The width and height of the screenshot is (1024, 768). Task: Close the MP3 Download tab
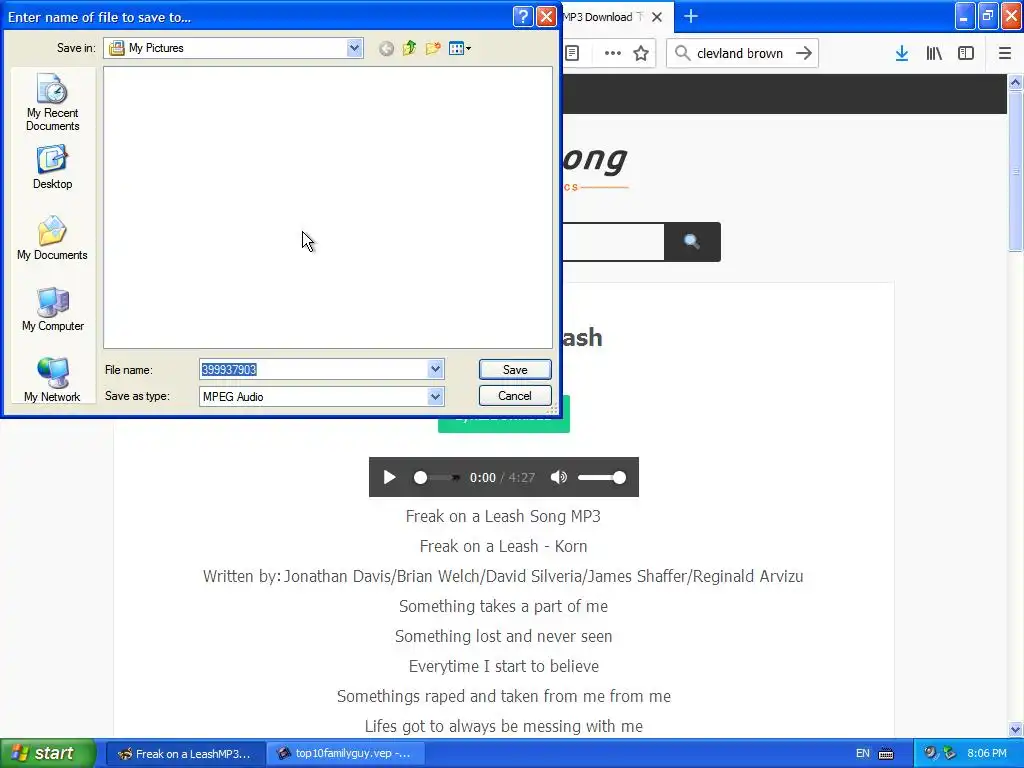pos(658,17)
